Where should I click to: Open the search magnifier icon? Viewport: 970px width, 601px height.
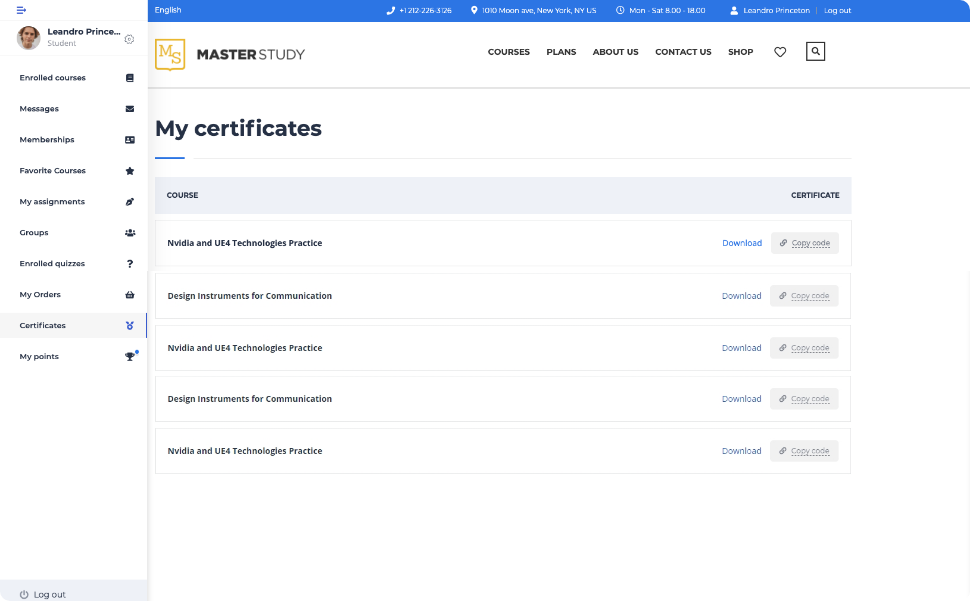(815, 52)
